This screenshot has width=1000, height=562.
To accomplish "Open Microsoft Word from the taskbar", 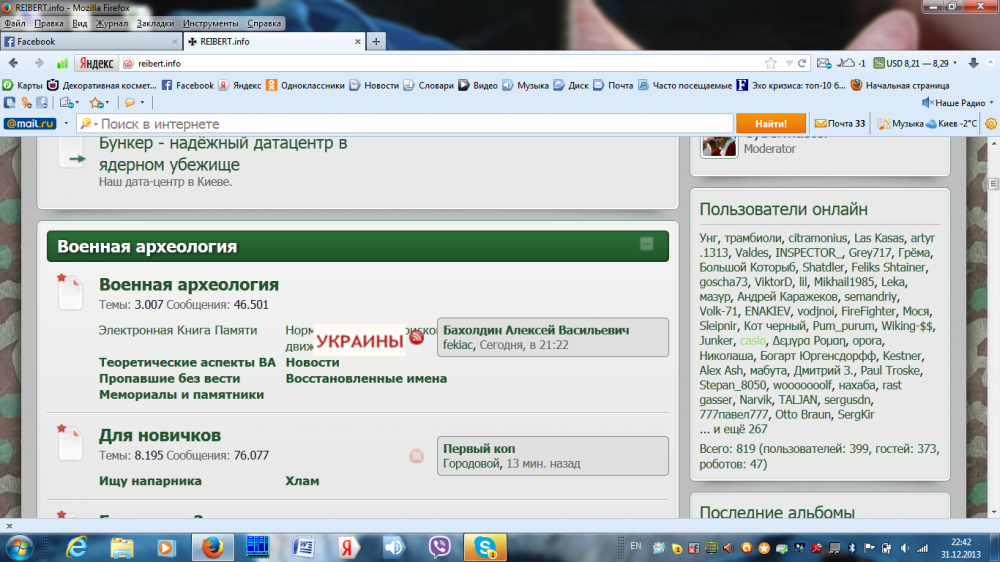I will coord(304,547).
